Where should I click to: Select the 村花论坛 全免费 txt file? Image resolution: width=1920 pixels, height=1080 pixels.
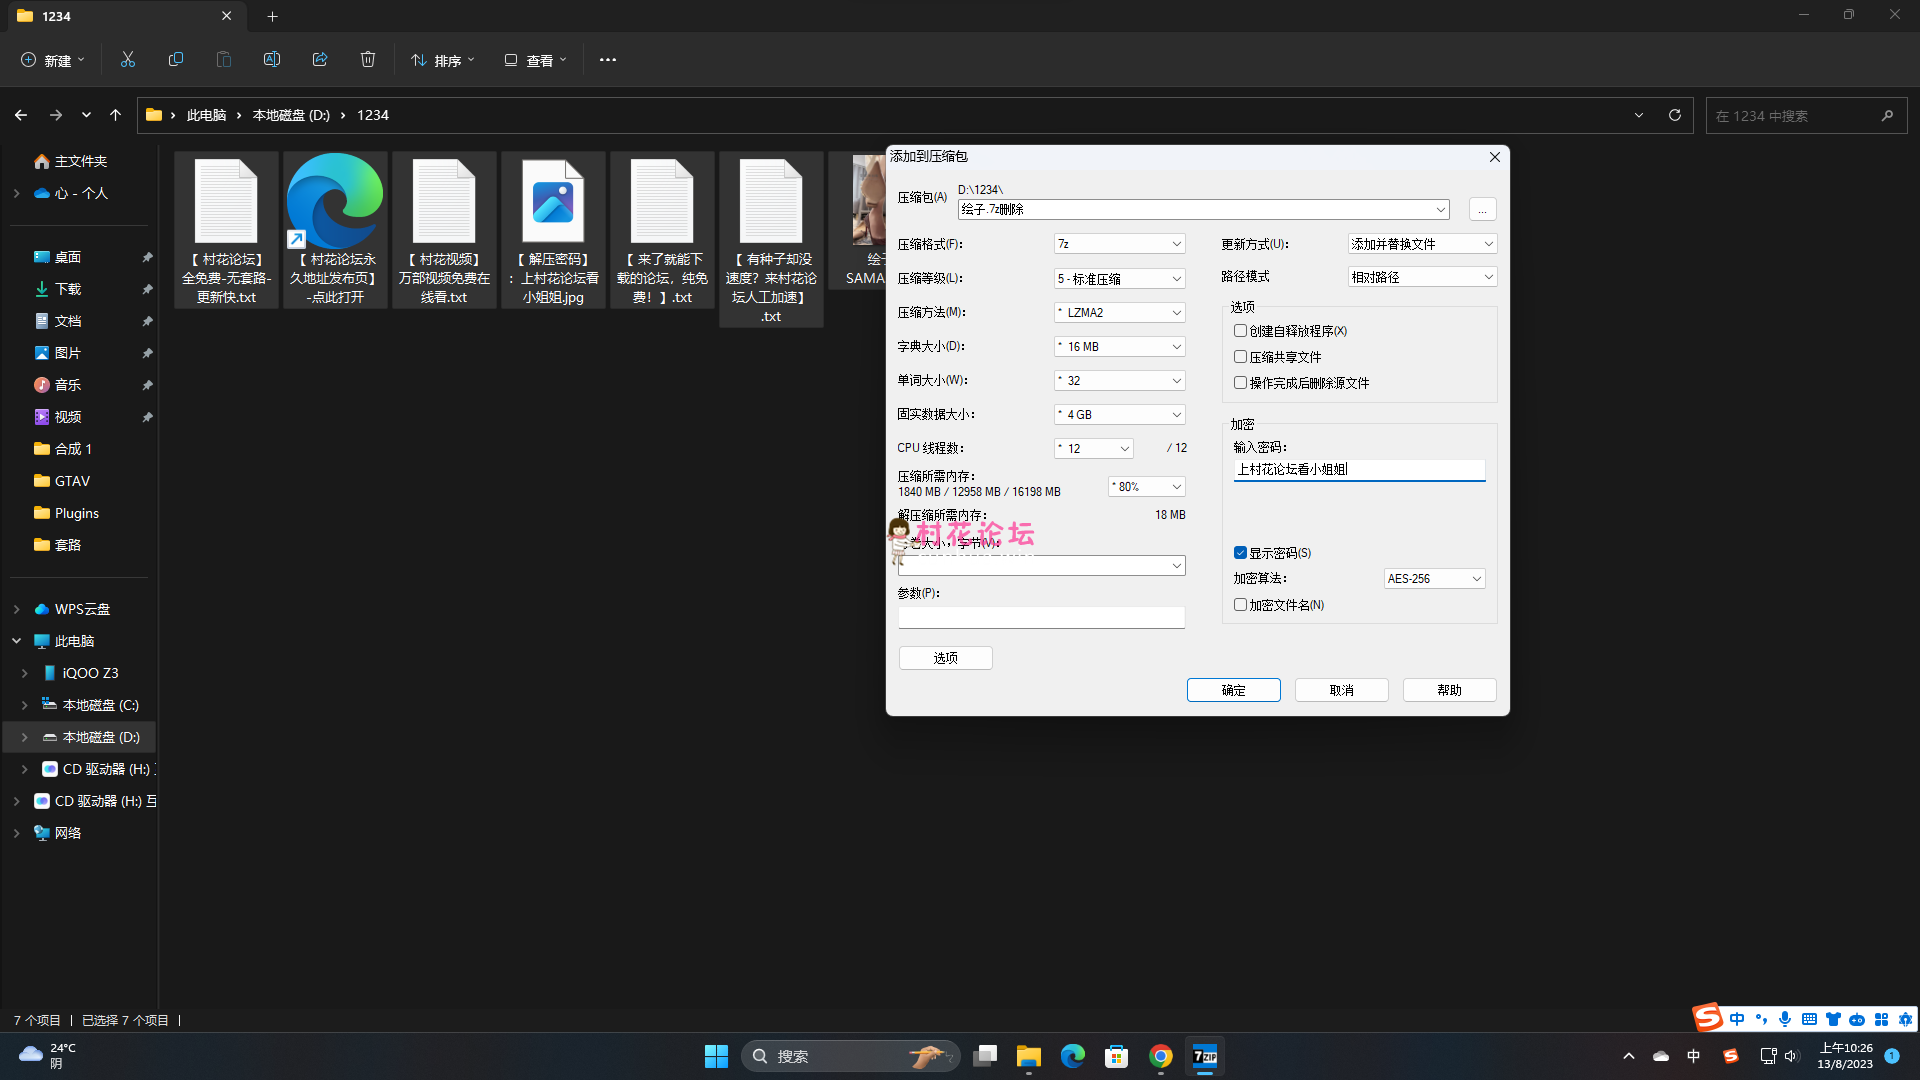pyautogui.click(x=226, y=230)
